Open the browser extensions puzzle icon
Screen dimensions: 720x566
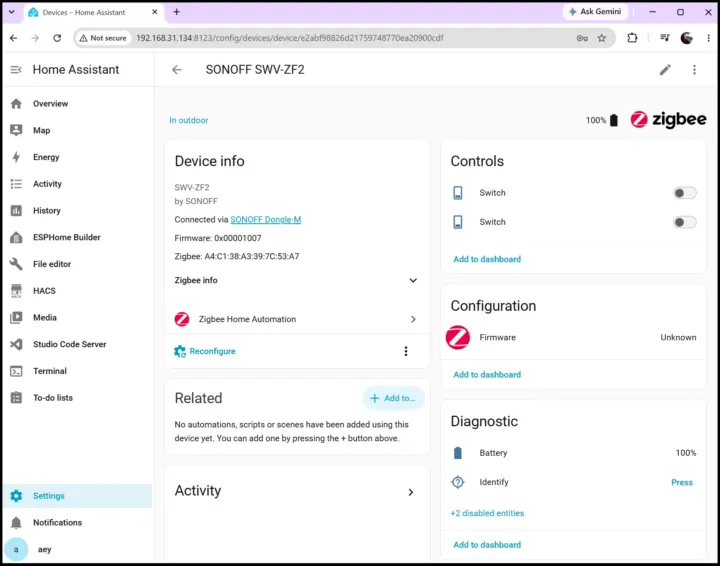[x=632, y=38]
